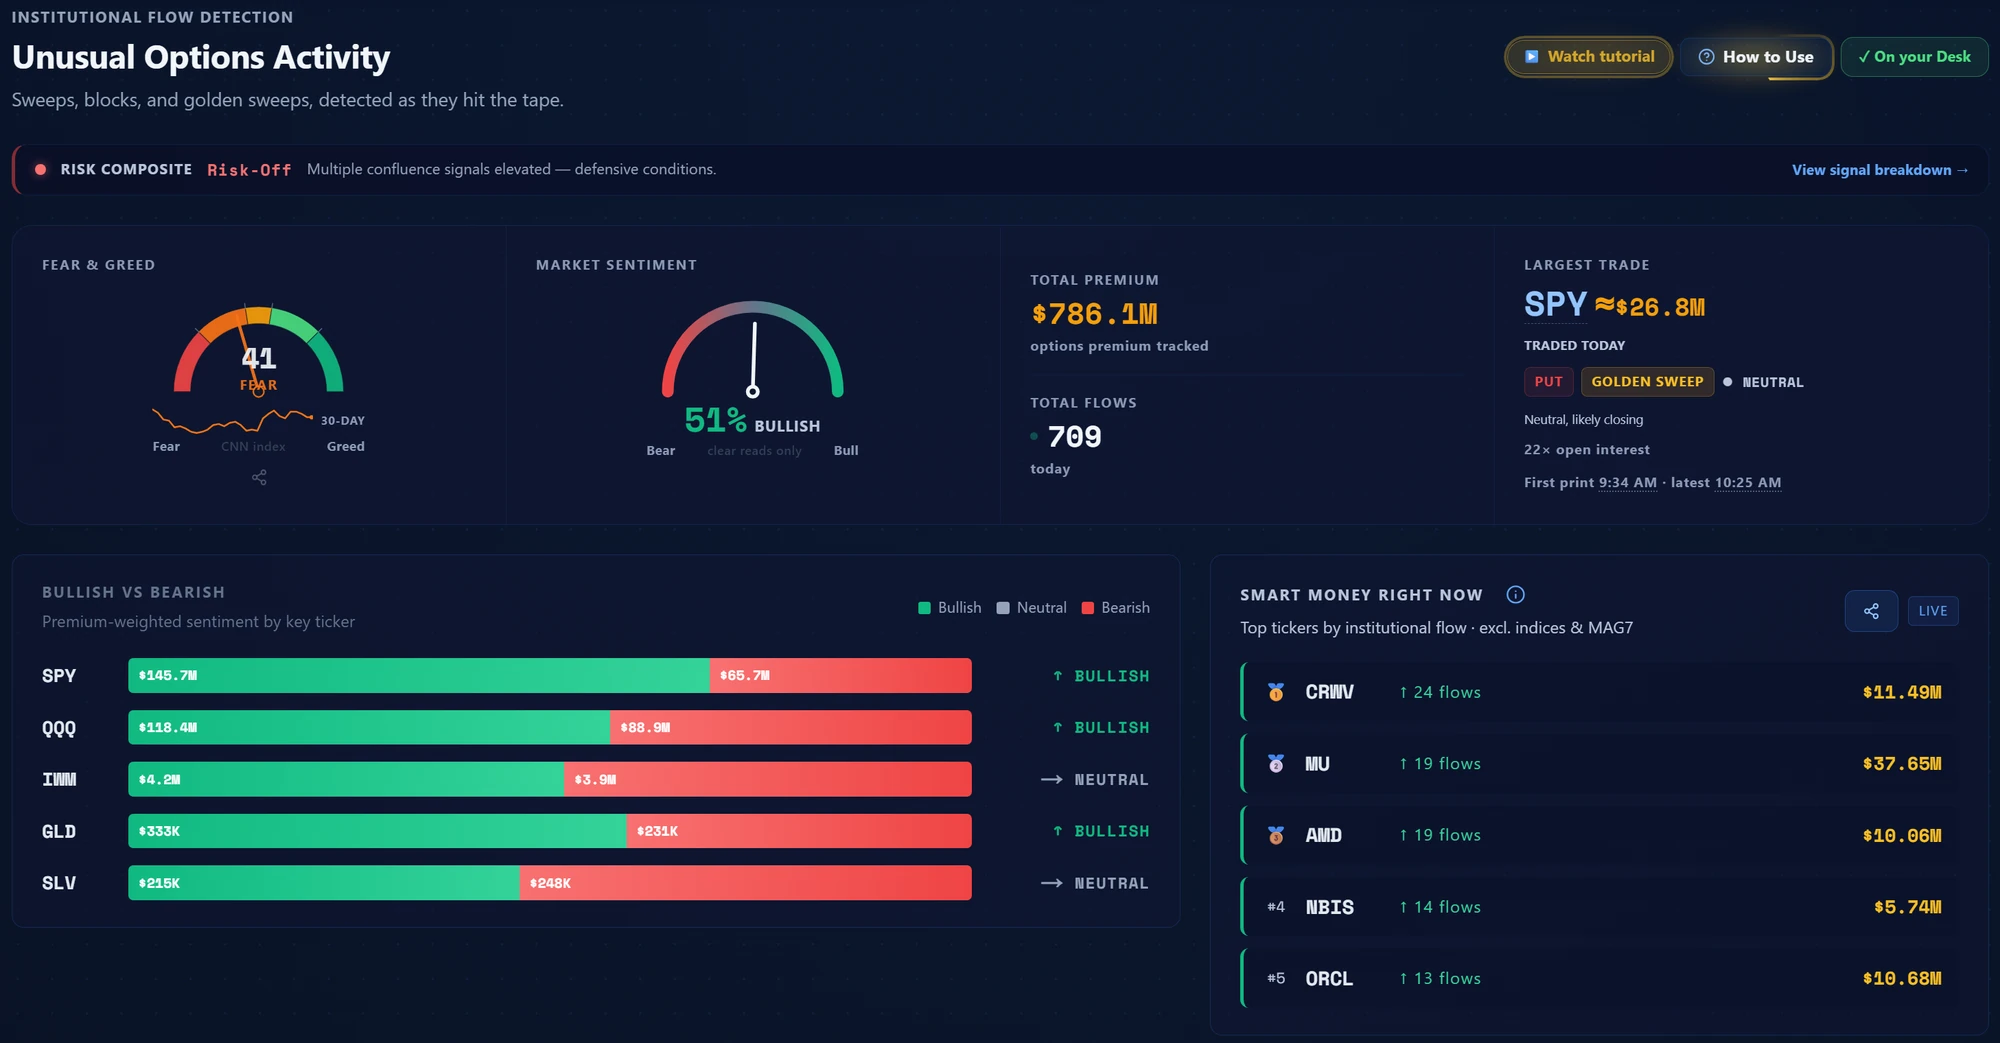Click the PUT tag on largest trade
2000x1043 pixels.
(x=1548, y=382)
